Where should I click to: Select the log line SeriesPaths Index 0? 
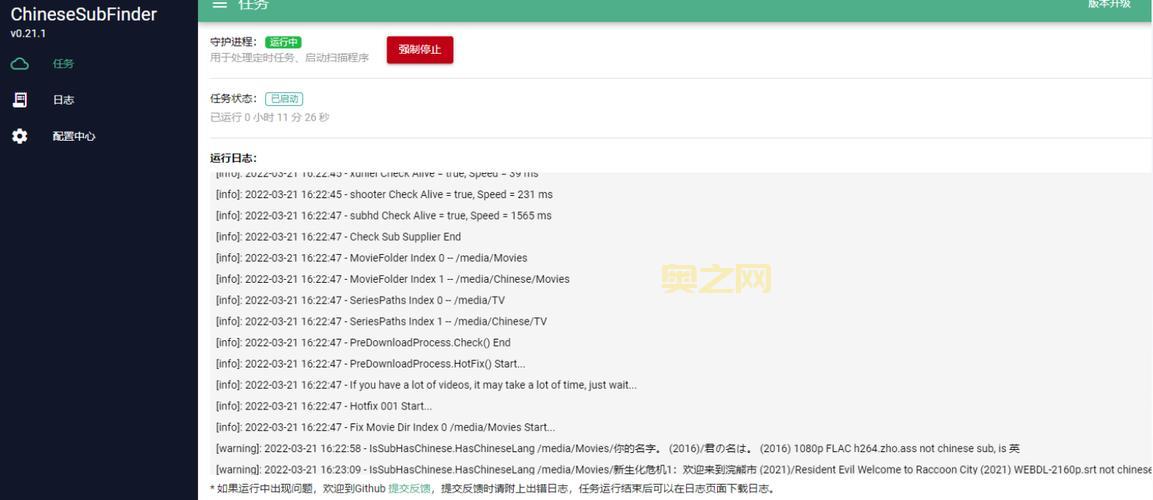click(x=360, y=300)
